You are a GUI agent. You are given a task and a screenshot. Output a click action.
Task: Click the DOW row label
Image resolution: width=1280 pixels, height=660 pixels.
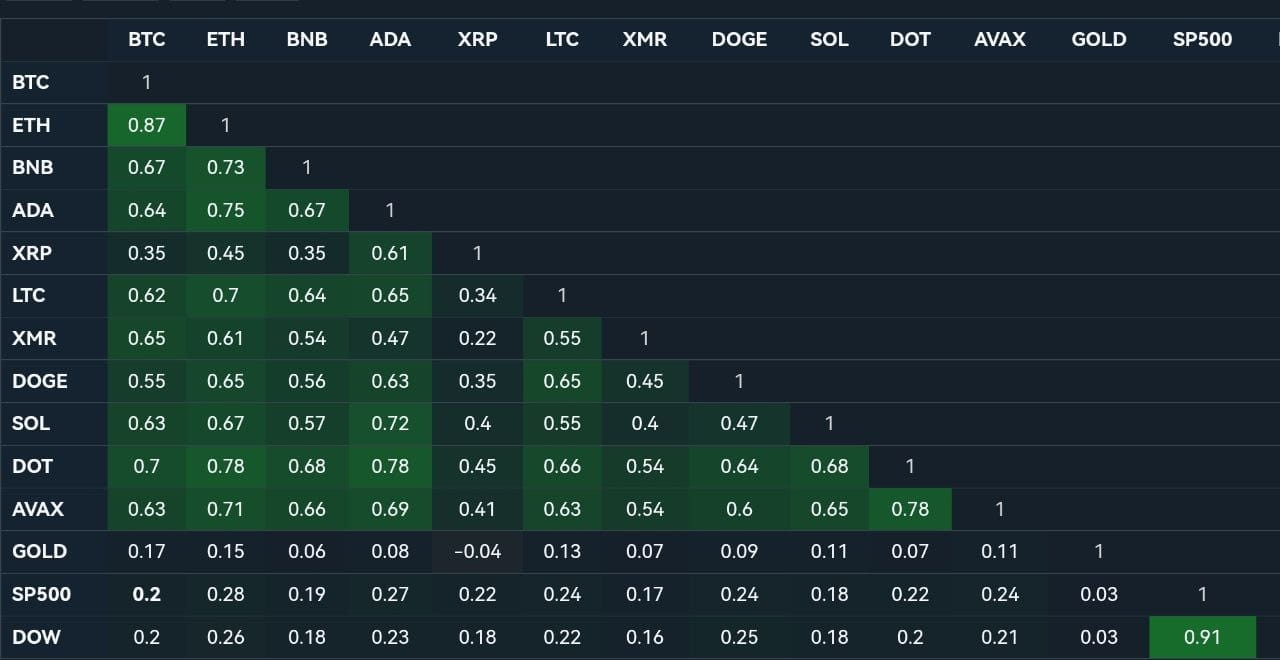click(33, 637)
